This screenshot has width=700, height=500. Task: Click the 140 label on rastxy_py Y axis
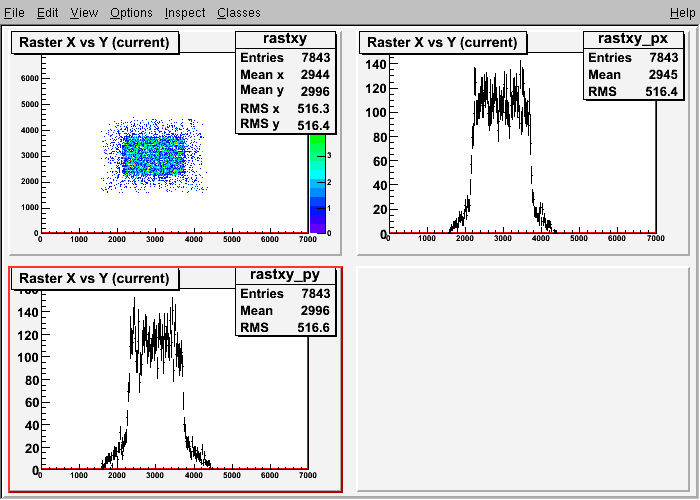click(28, 312)
